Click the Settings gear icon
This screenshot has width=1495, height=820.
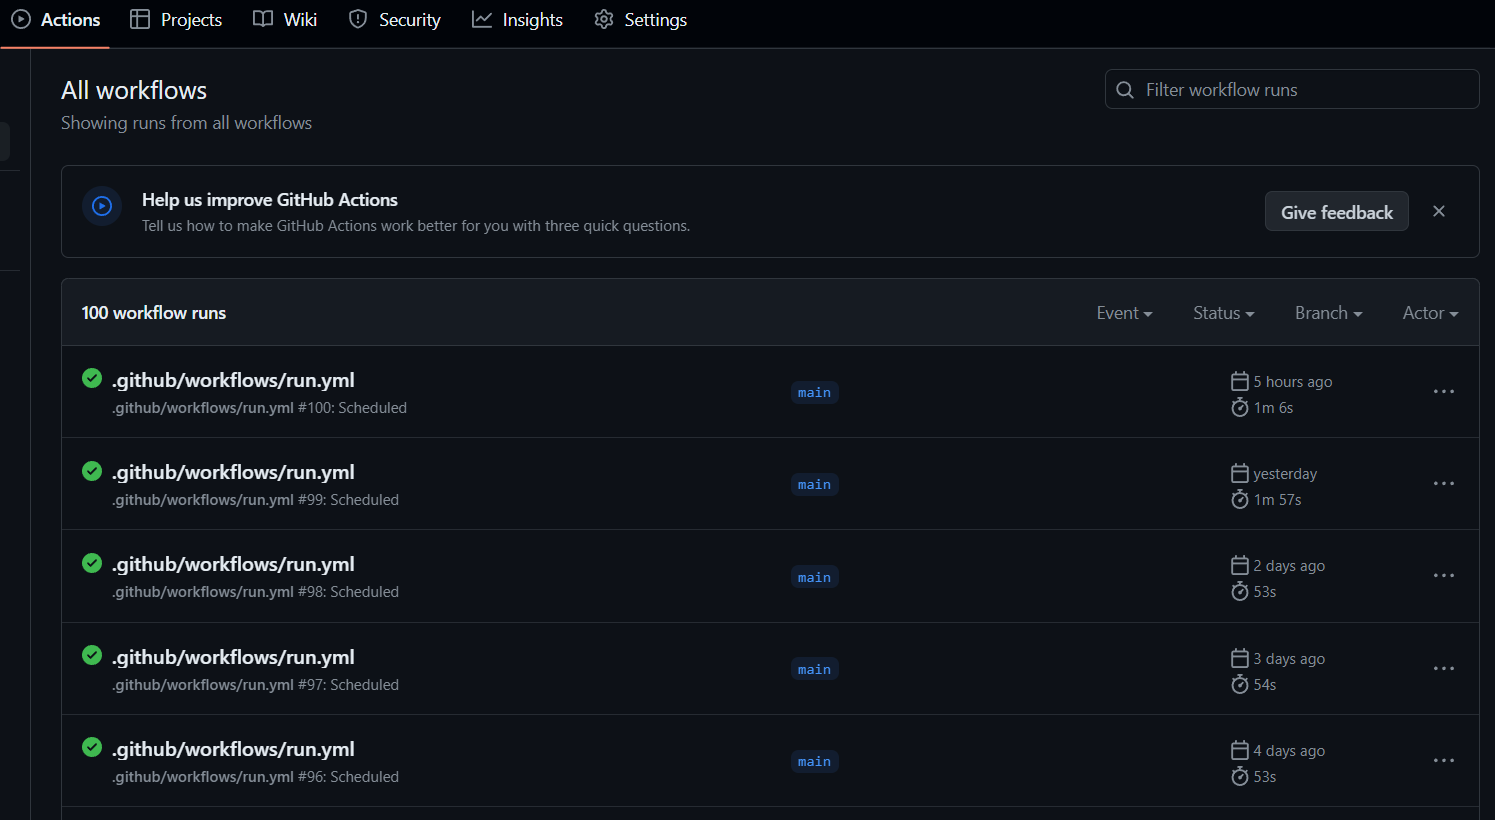point(604,19)
